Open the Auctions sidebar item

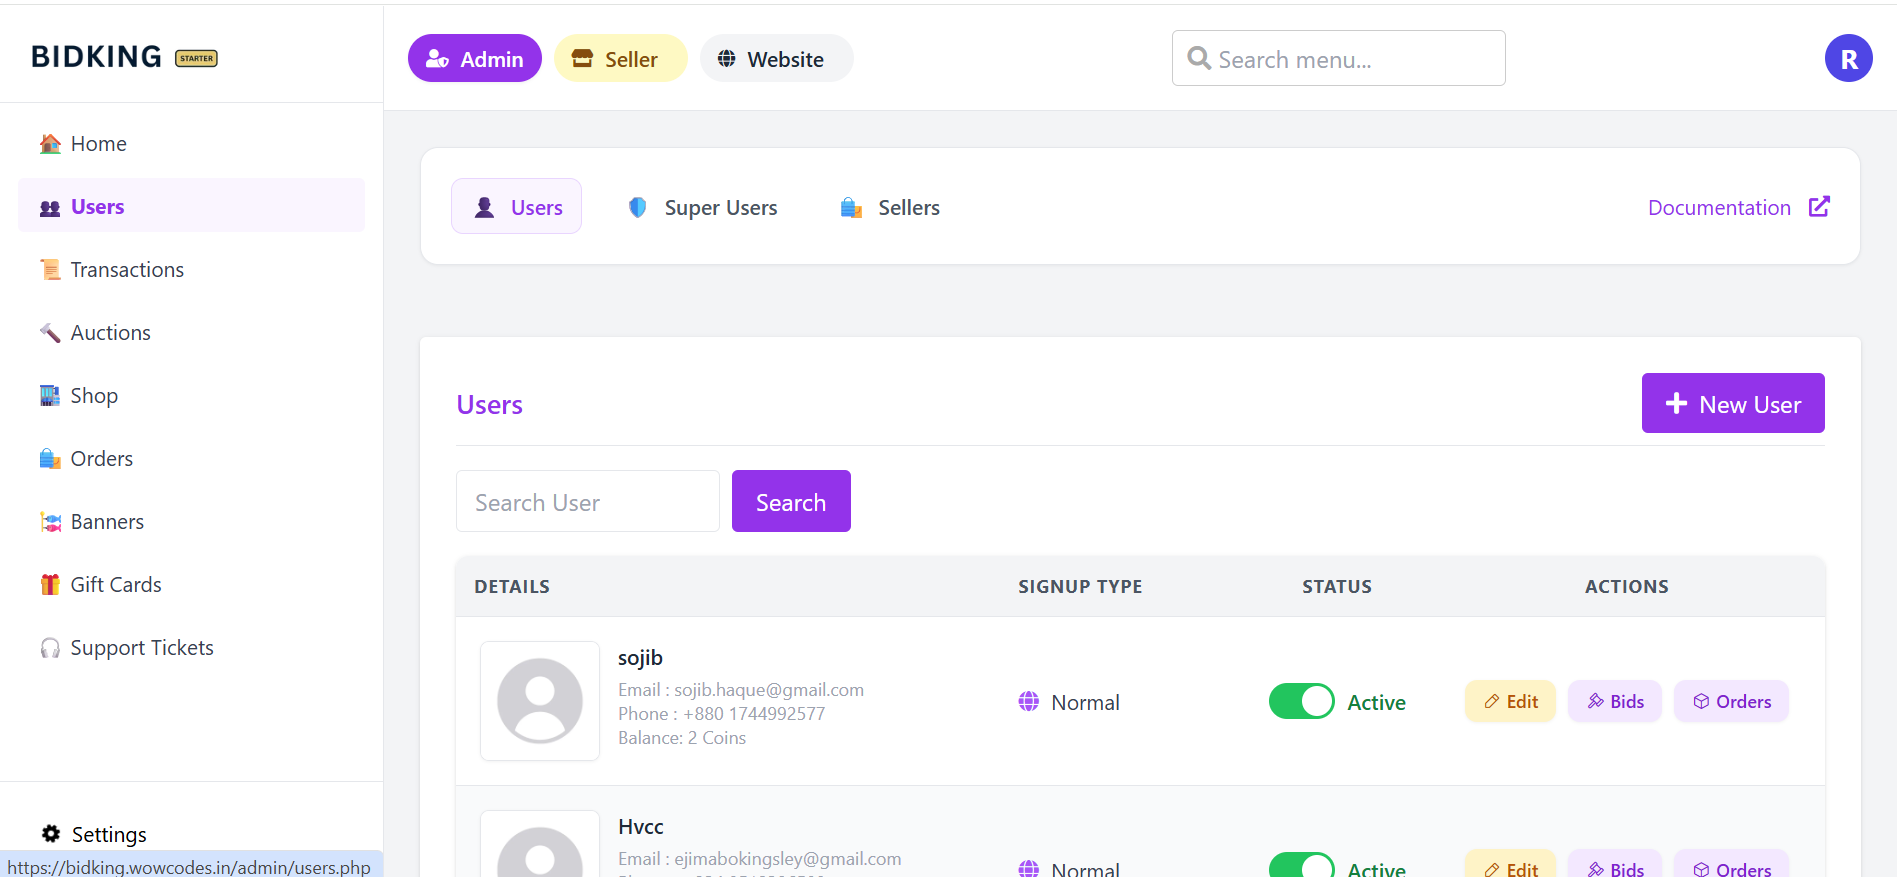pos(191,333)
